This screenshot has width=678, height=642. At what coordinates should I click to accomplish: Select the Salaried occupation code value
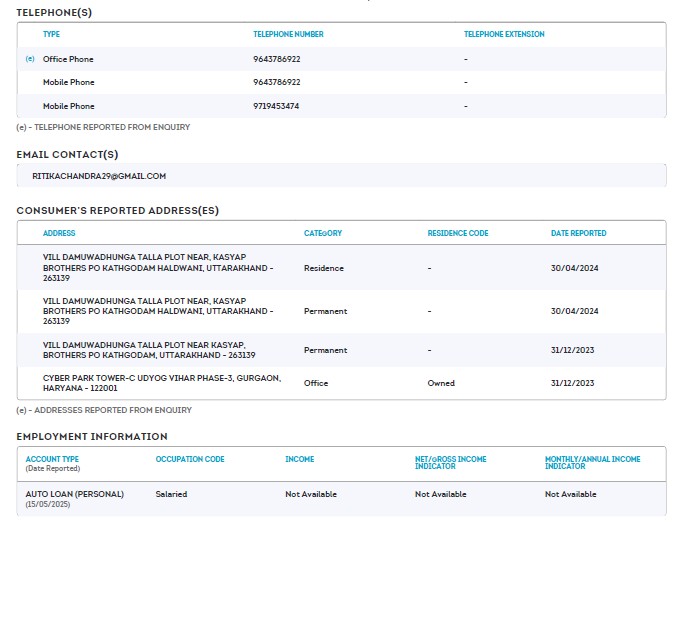click(171, 494)
